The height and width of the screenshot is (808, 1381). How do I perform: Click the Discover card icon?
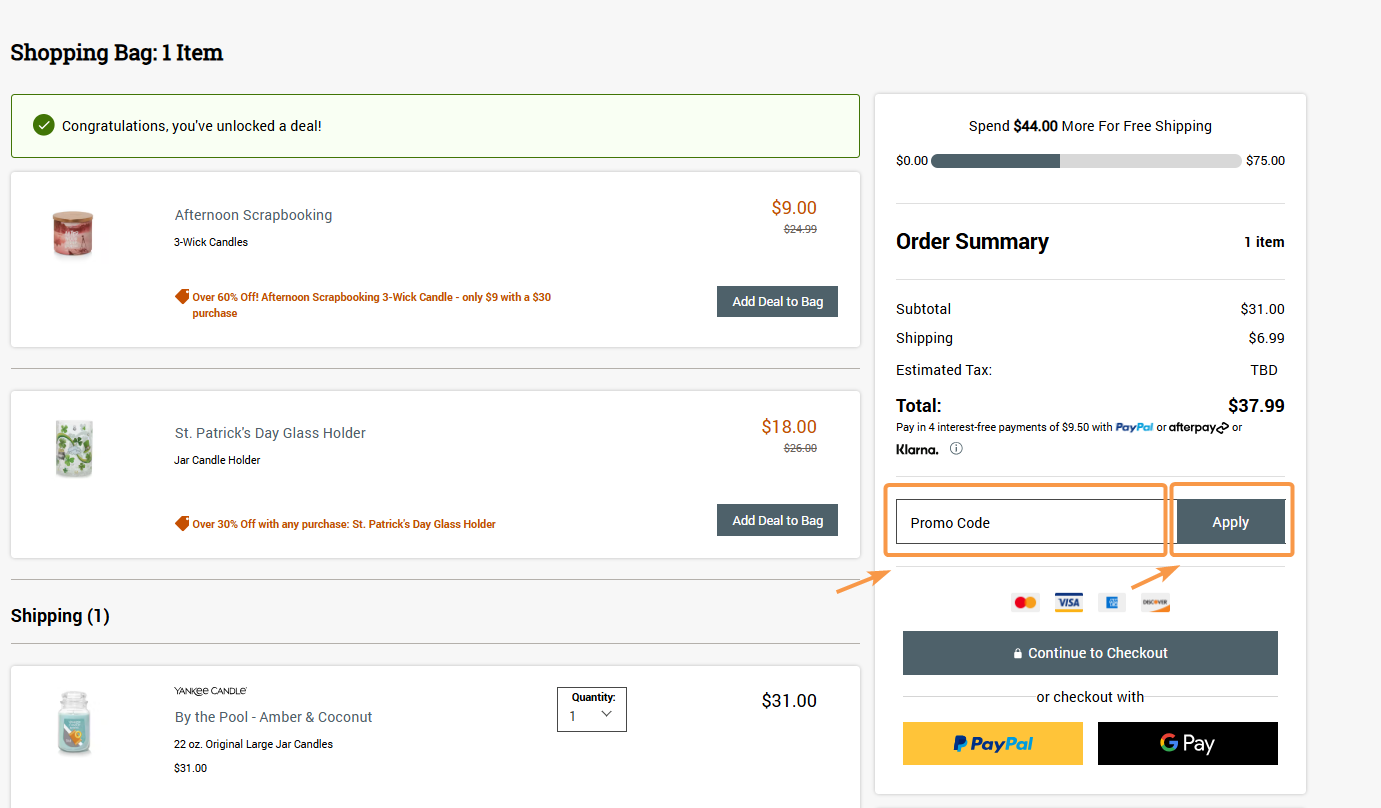[1155, 602]
